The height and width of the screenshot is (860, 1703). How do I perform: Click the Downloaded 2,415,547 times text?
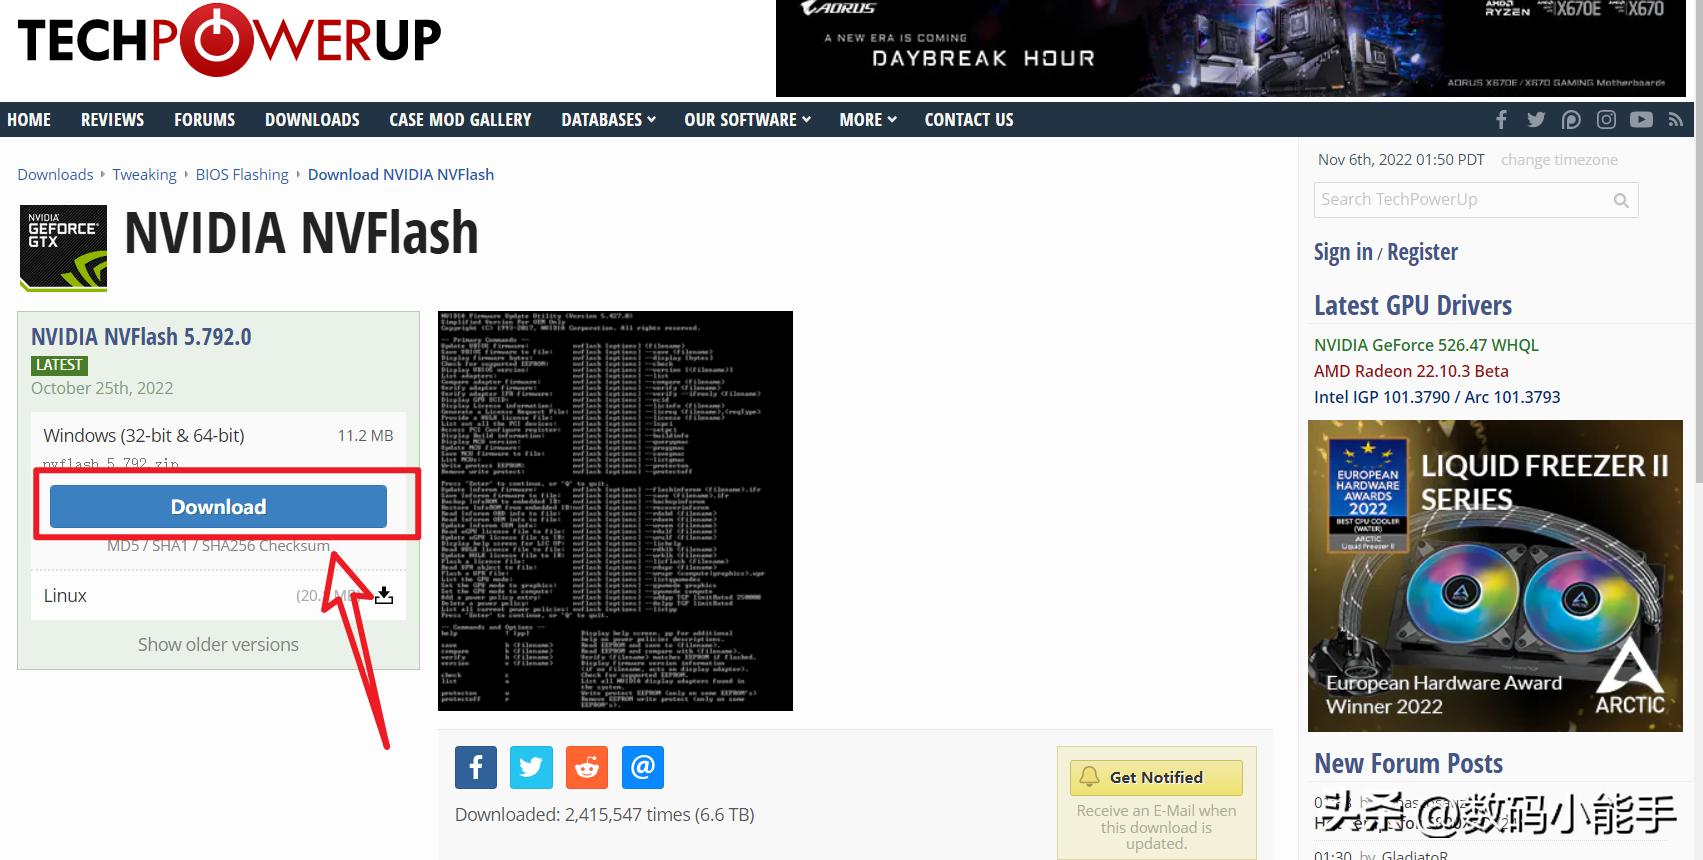(604, 815)
